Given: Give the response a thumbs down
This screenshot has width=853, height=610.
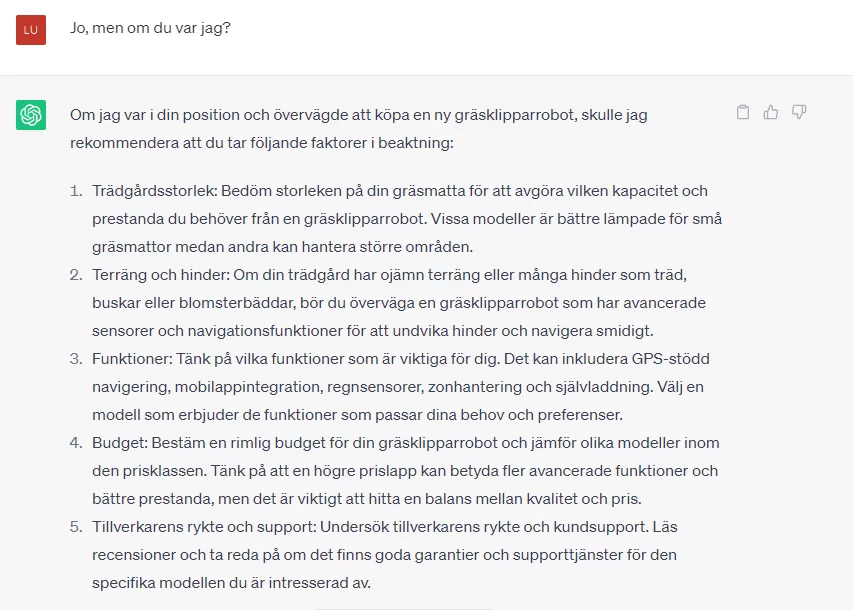Looking at the screenshot, I should 799,112.
